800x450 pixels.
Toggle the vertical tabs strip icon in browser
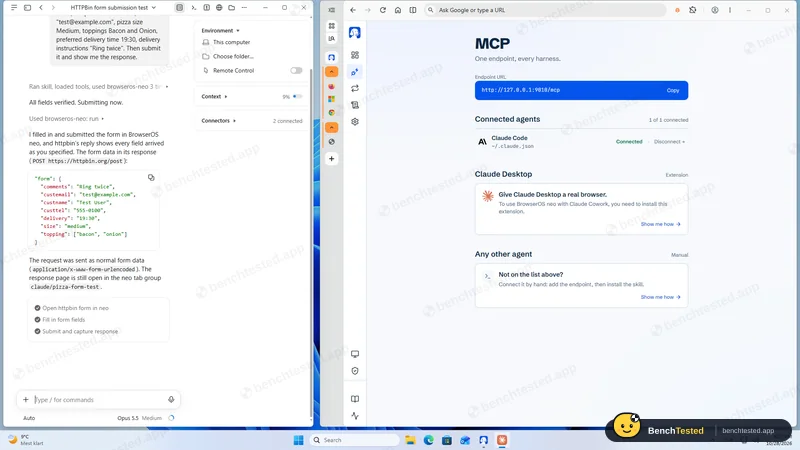[x=332, y=10]
